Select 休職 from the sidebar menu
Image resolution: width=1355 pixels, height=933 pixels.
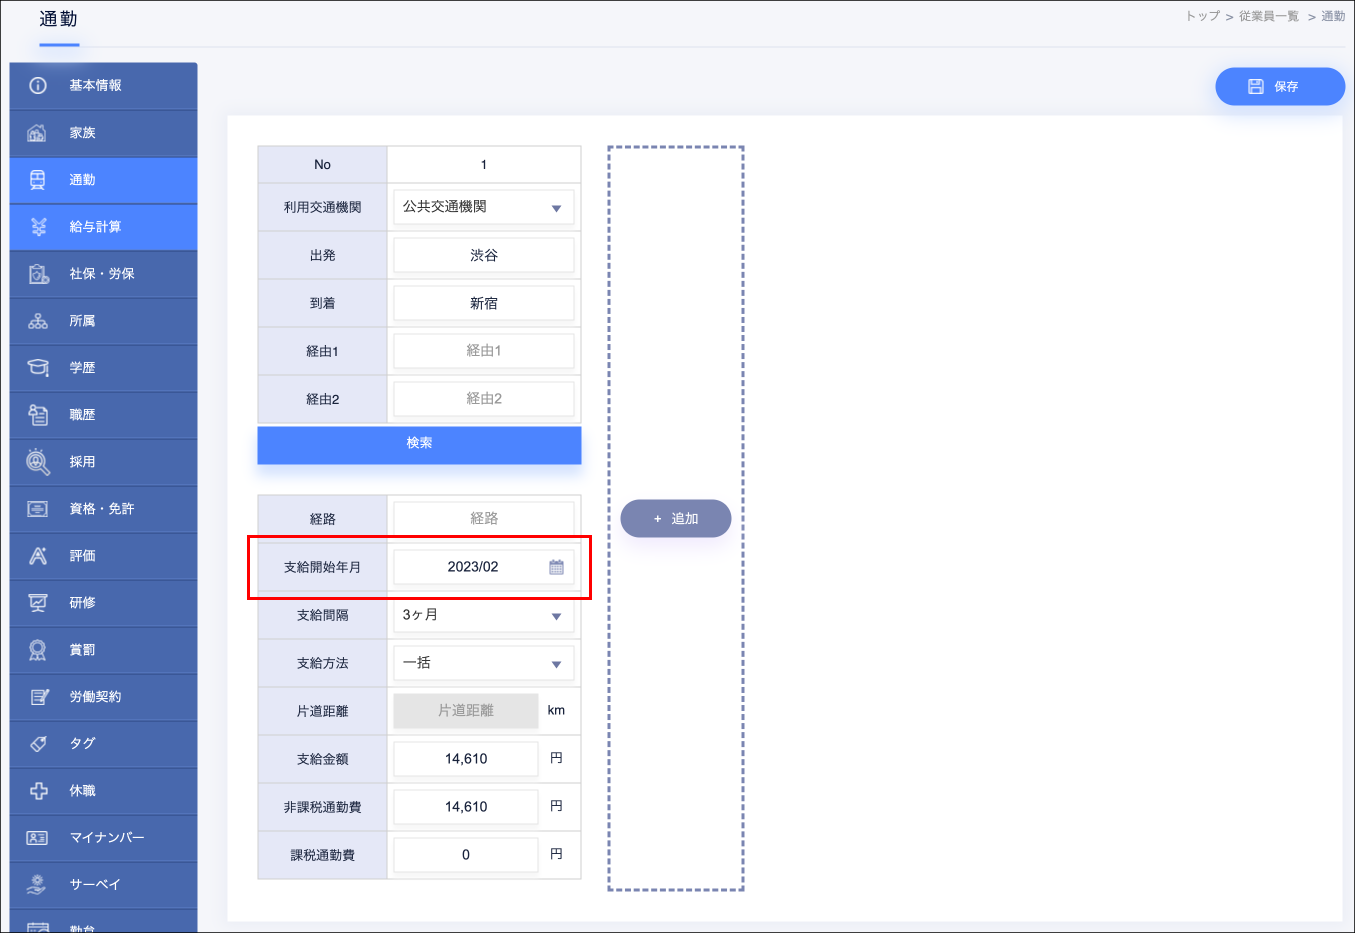click(x=83, y=791)
